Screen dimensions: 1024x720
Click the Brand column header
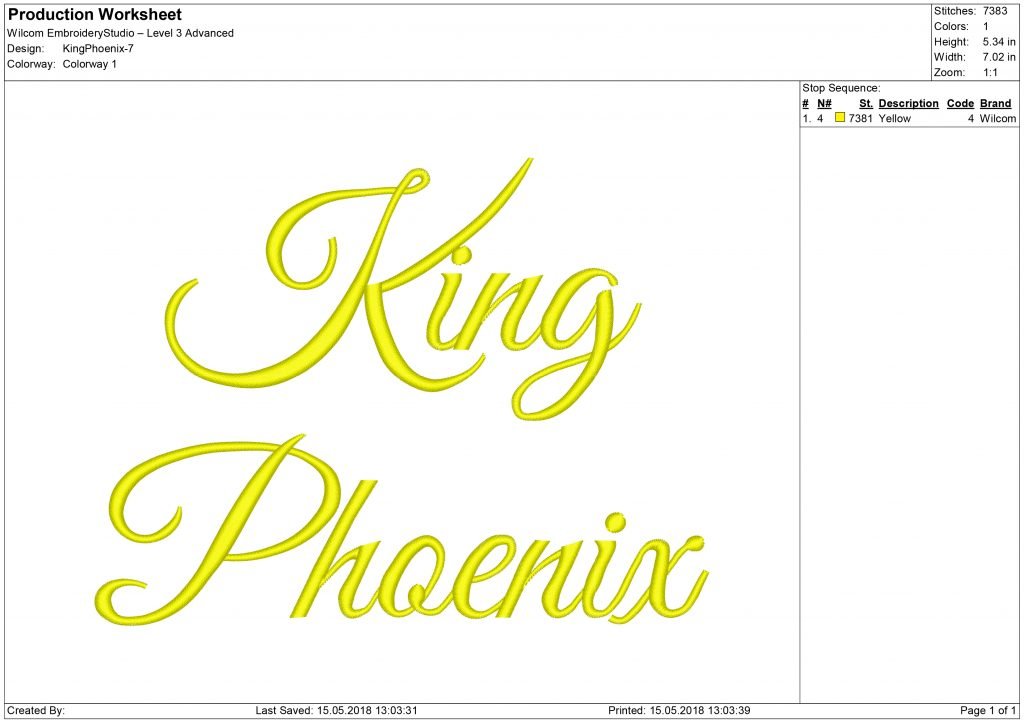pyautogui.click(x=996, y=103)
